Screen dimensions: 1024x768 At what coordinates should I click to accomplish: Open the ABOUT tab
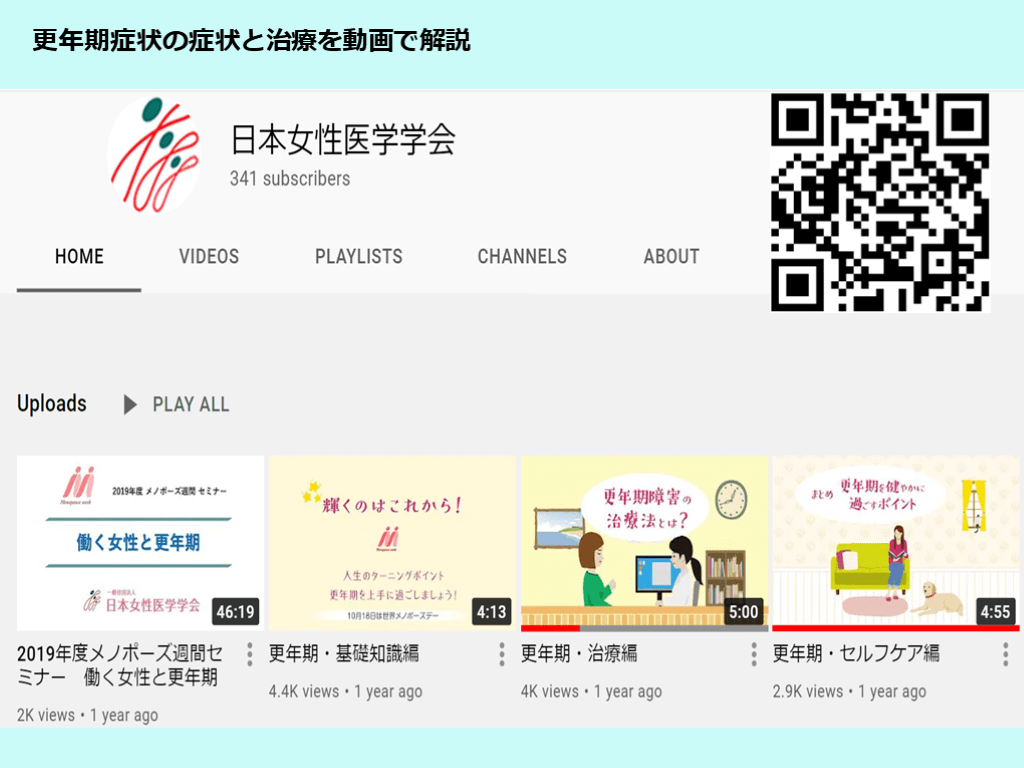pos(671,257)
